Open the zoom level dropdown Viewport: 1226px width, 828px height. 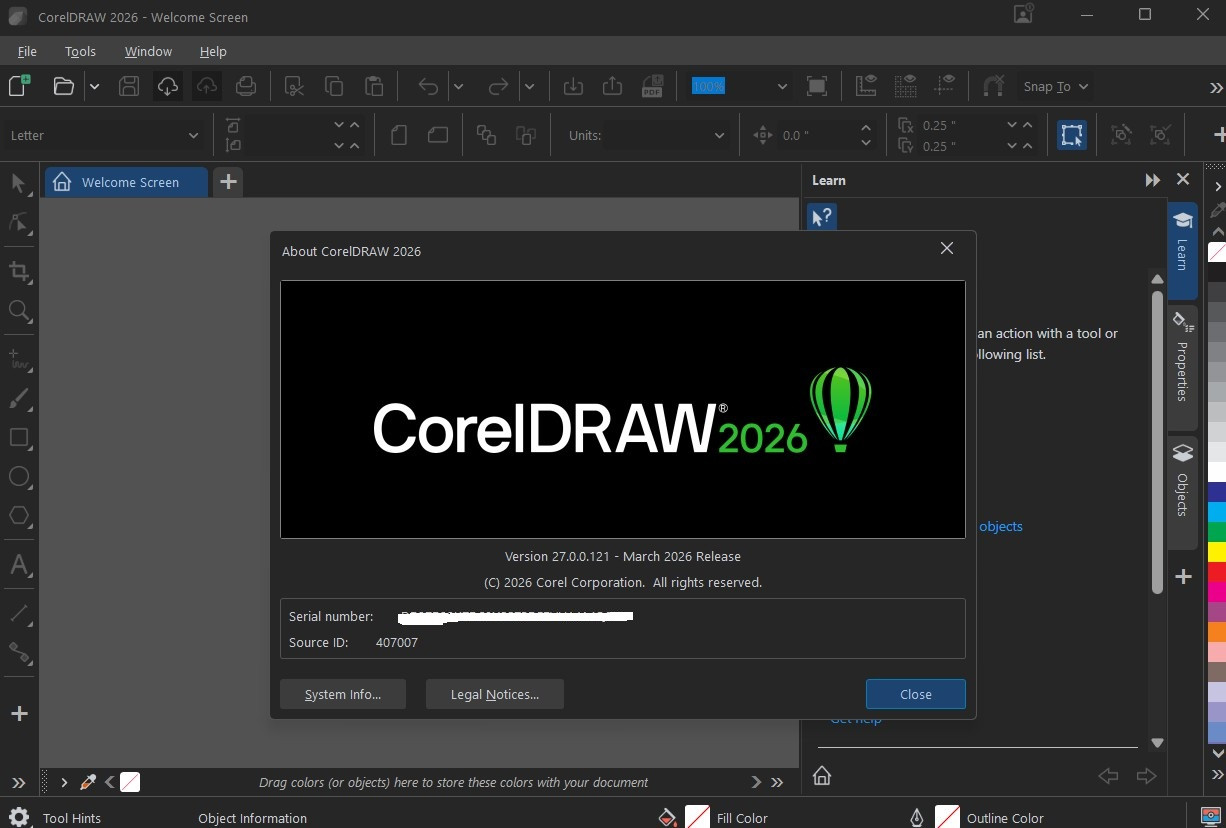[x=782, y=87]
